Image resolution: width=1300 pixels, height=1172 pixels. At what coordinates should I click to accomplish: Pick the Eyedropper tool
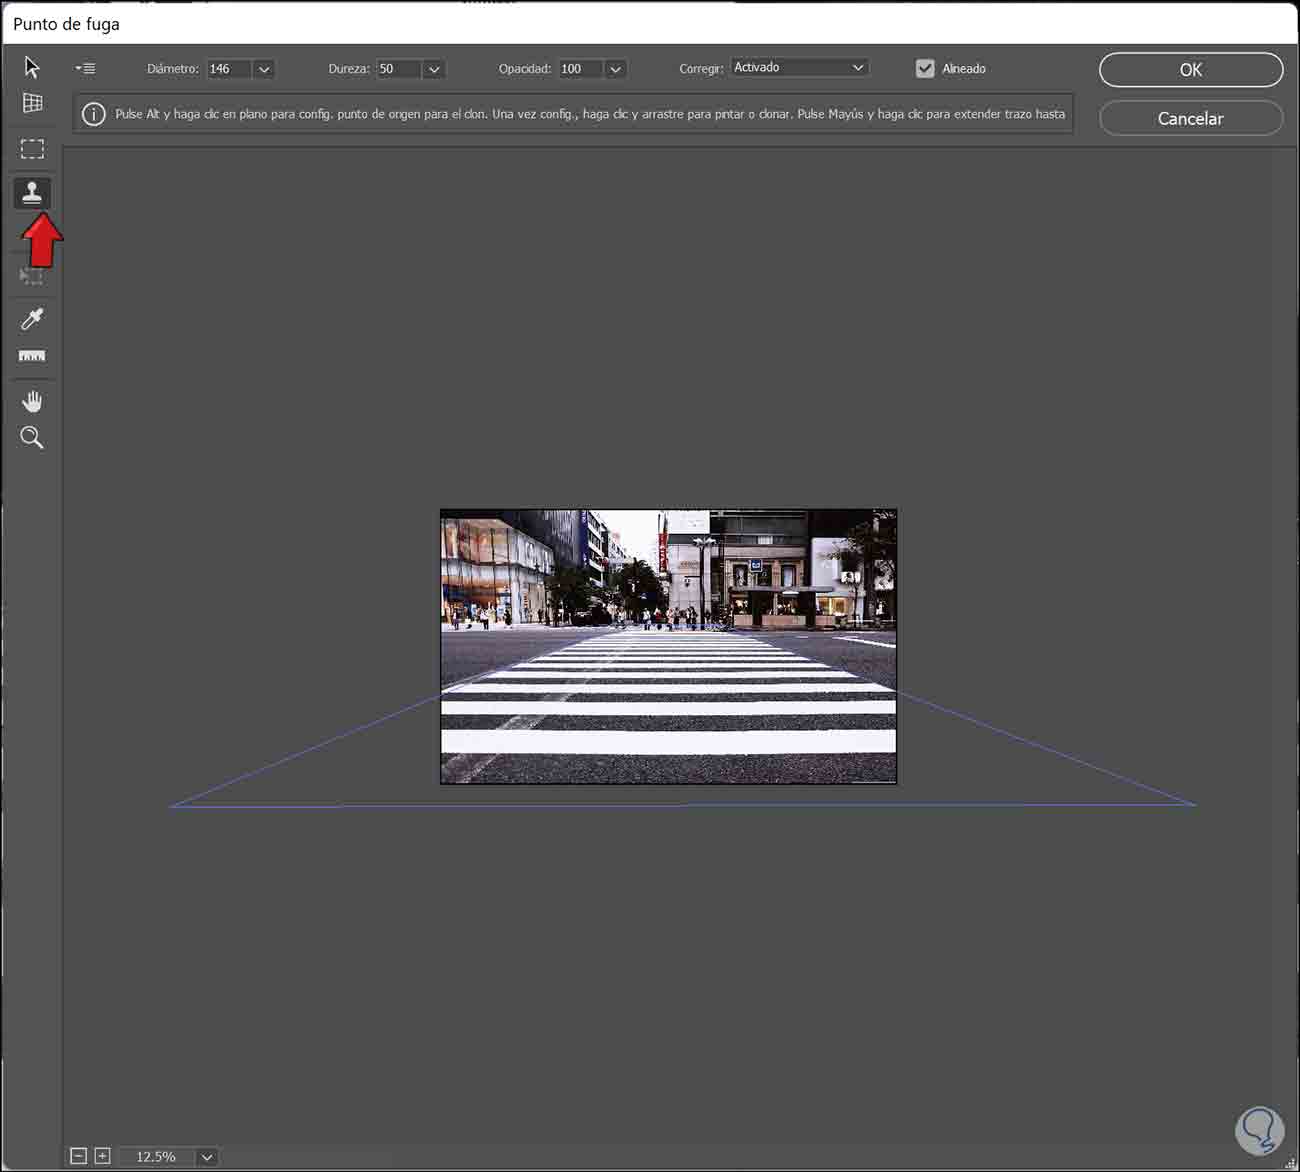pyautogui.click(x=32, y=319)
